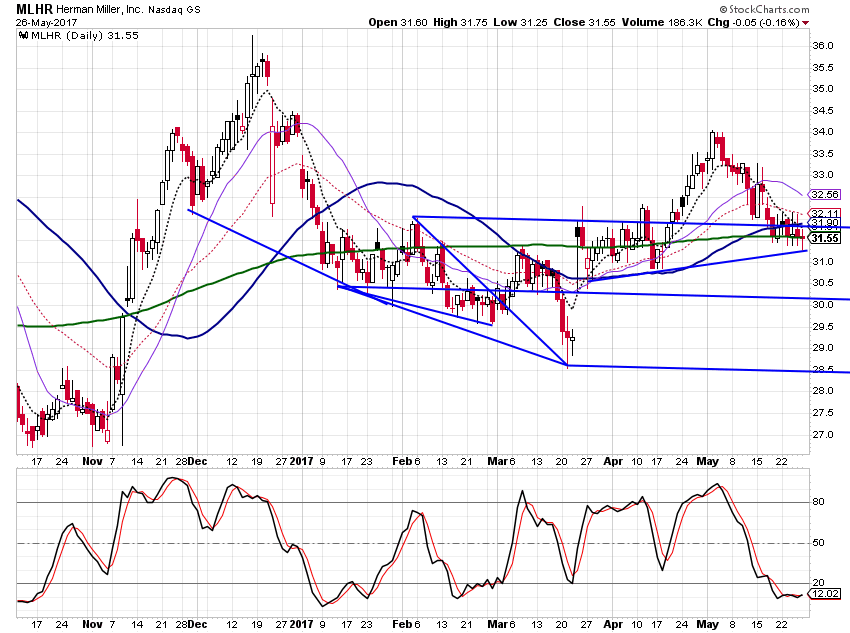850x633 pixels.
Task: Click the Nasdaq GS exchange label
Action: [x=174, y=10]
